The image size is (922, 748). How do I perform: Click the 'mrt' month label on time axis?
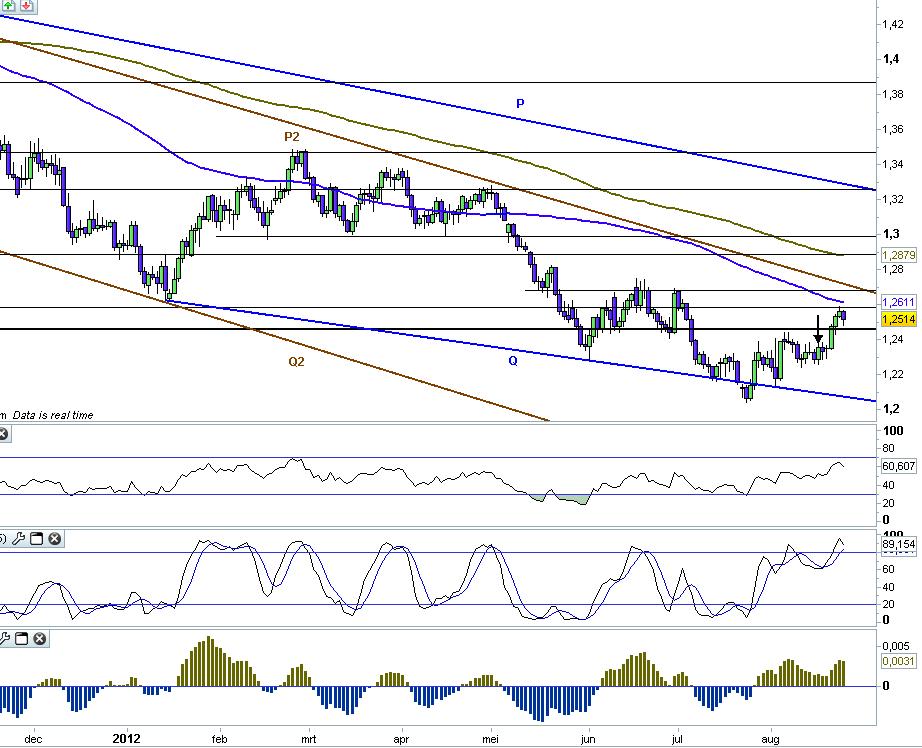[x=309, y=739]
